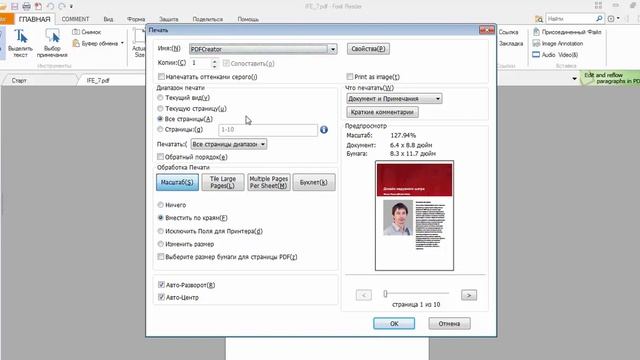Open the Защита ribbon tab
This screenshot has height=360, width=640.
[x=169, y=19]
